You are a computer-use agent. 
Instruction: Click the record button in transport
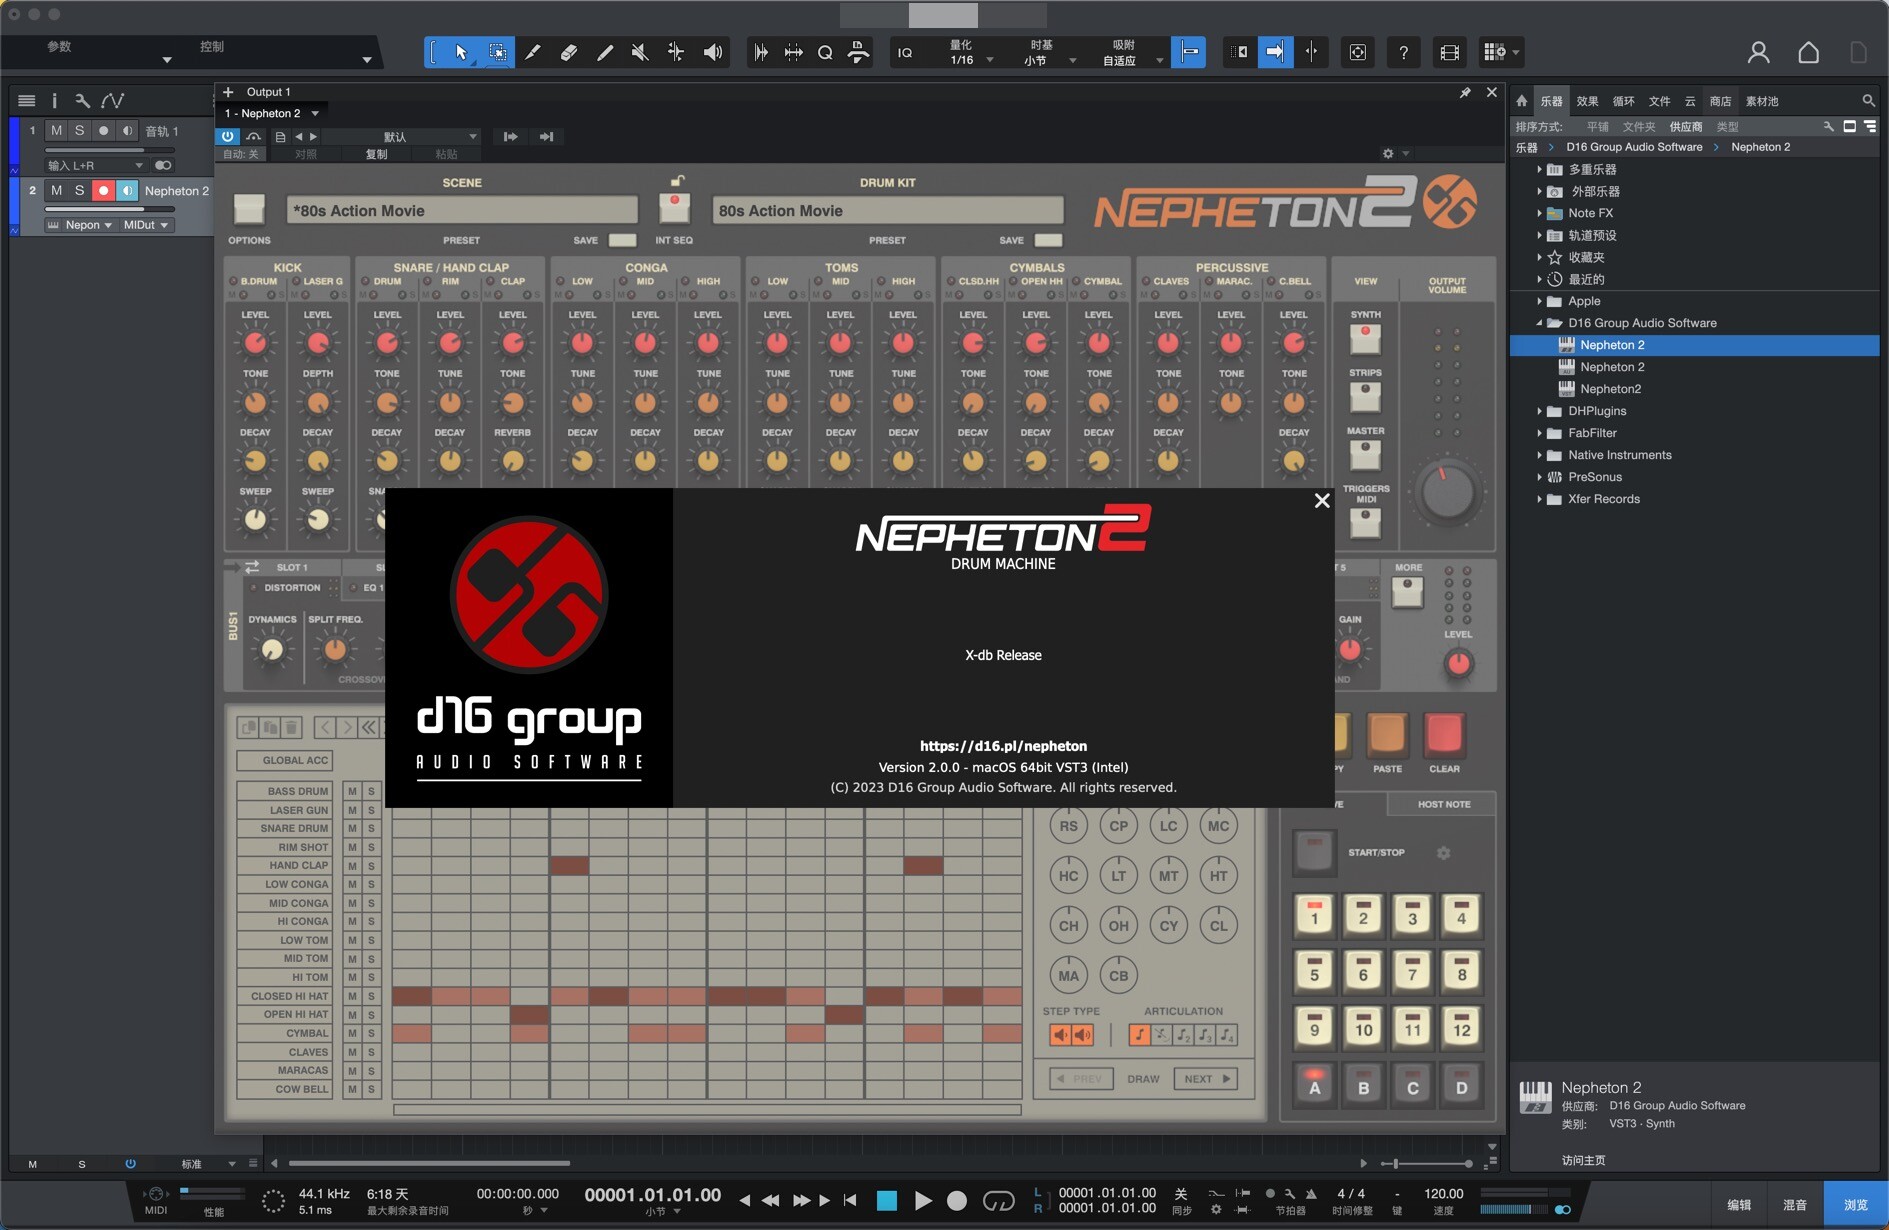957,1201
